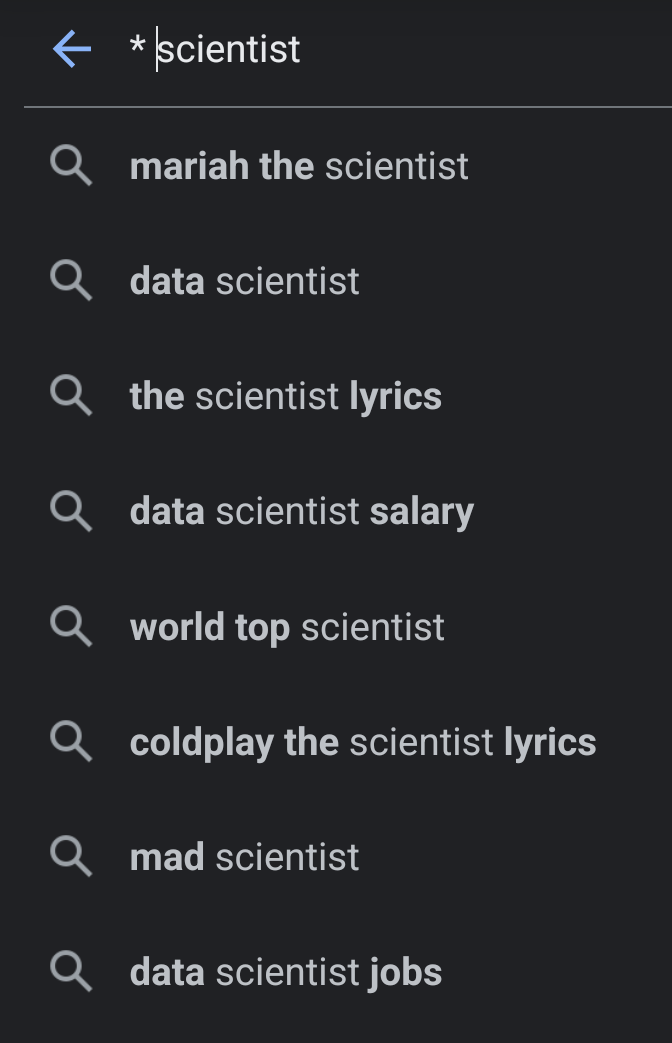Tap the blue back arrow
This screenshot has height=1043, width=672.
click(x=72, y=48)
